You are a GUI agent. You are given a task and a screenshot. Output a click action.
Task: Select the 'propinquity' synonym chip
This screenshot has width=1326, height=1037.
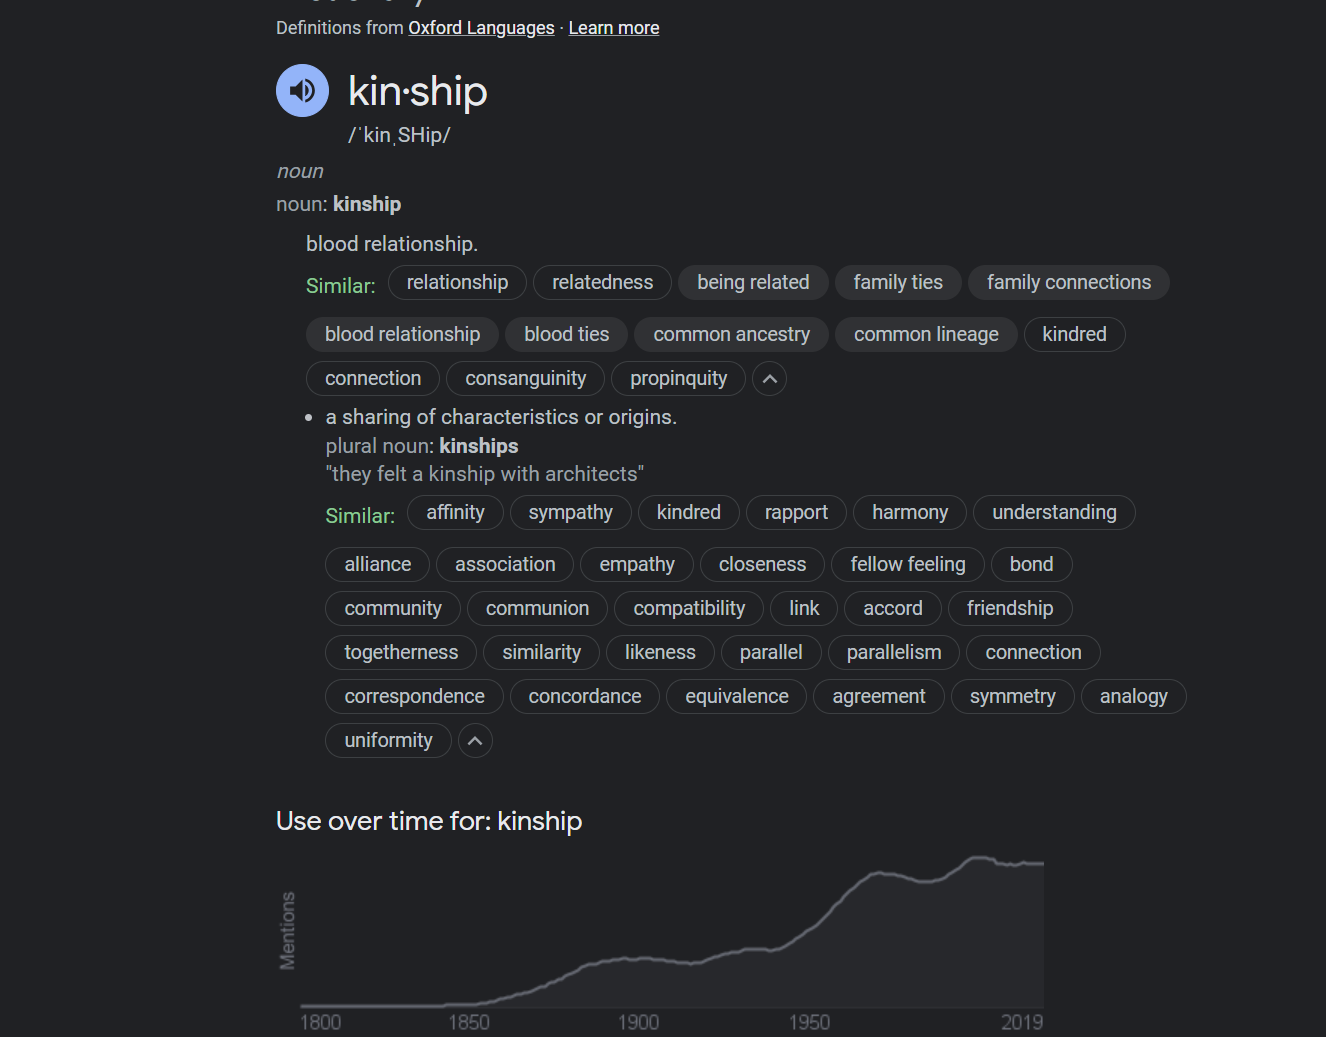coord(679,379)
